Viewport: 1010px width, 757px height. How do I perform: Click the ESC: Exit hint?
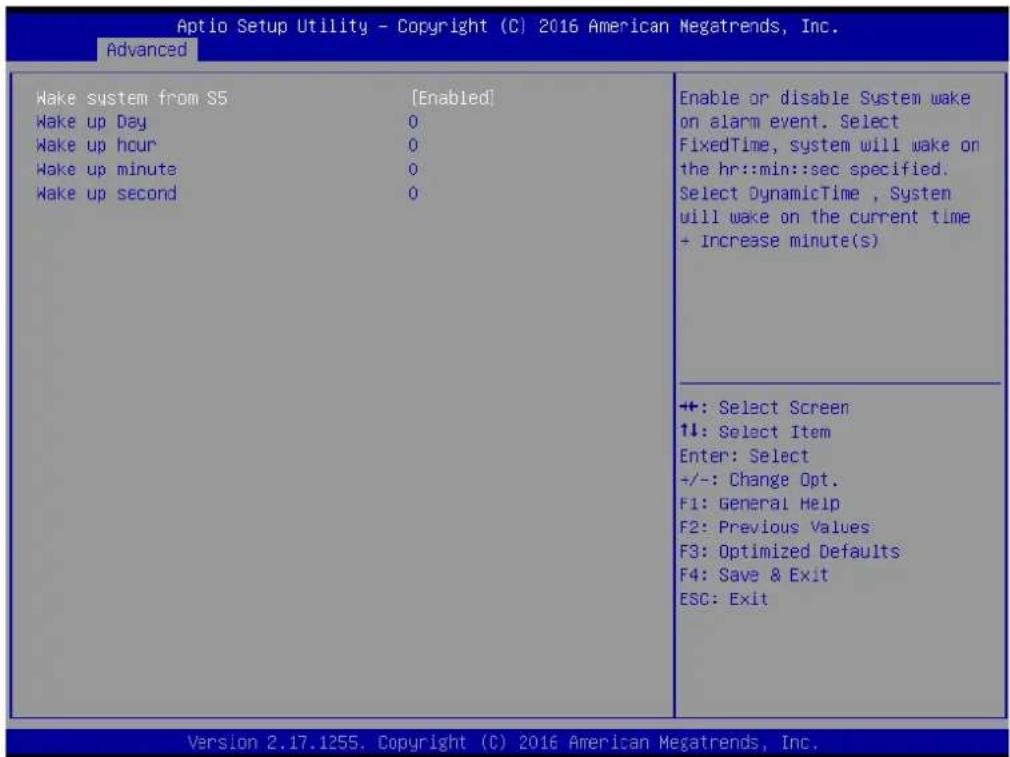click(x=723, y=599)
